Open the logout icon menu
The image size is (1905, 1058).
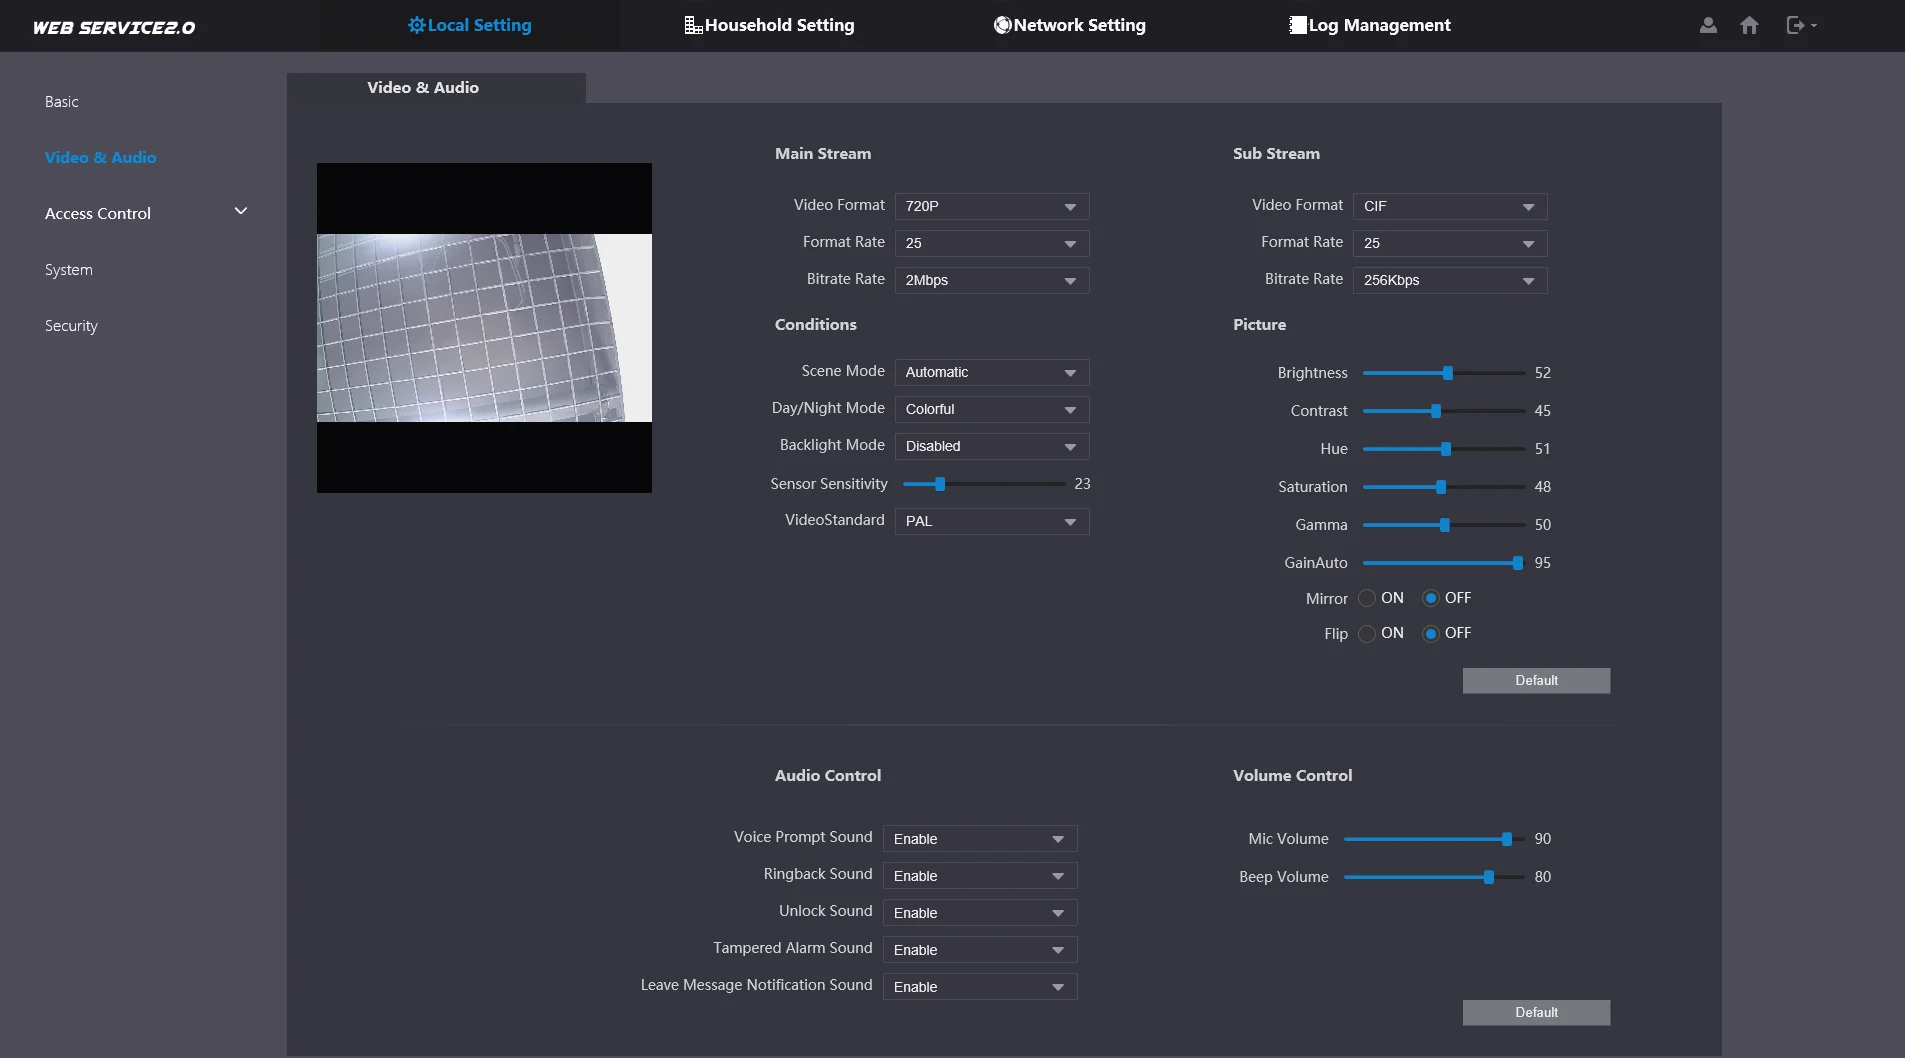coord(1801,25)
